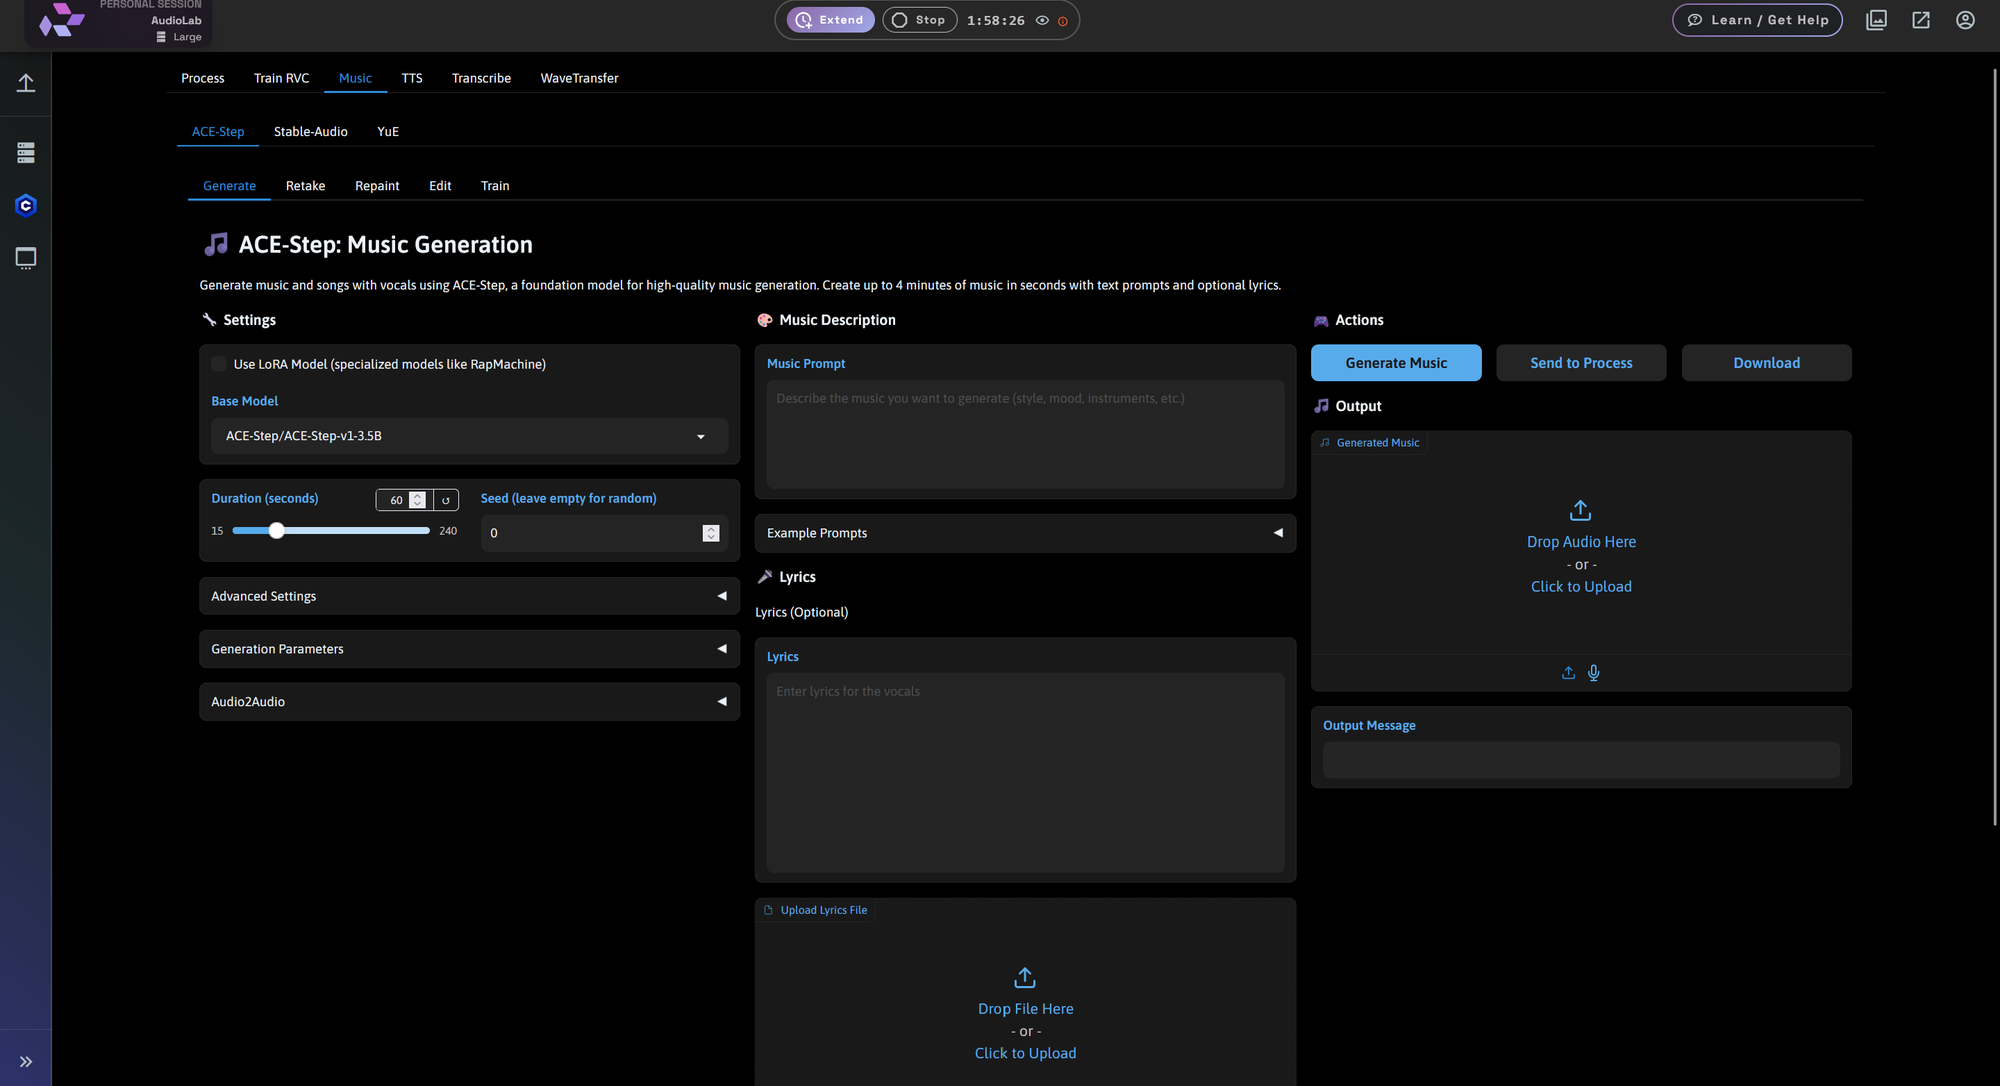This screenshot has width=2000, height=1086.
Task: Switch to the Transcribe tab
Action: pos(481,78)
